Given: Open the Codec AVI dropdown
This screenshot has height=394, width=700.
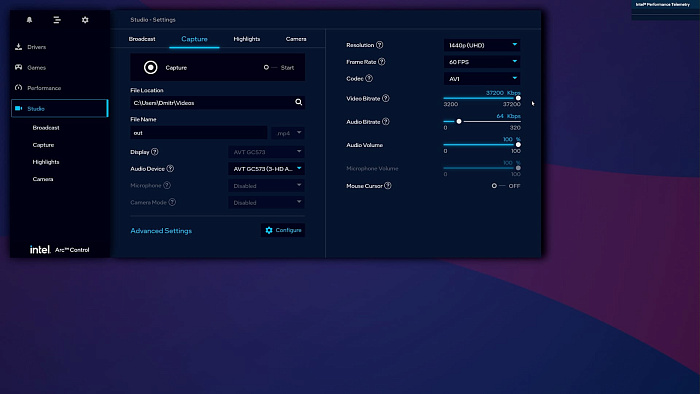Looking at the screenshot, I should 482,79.
